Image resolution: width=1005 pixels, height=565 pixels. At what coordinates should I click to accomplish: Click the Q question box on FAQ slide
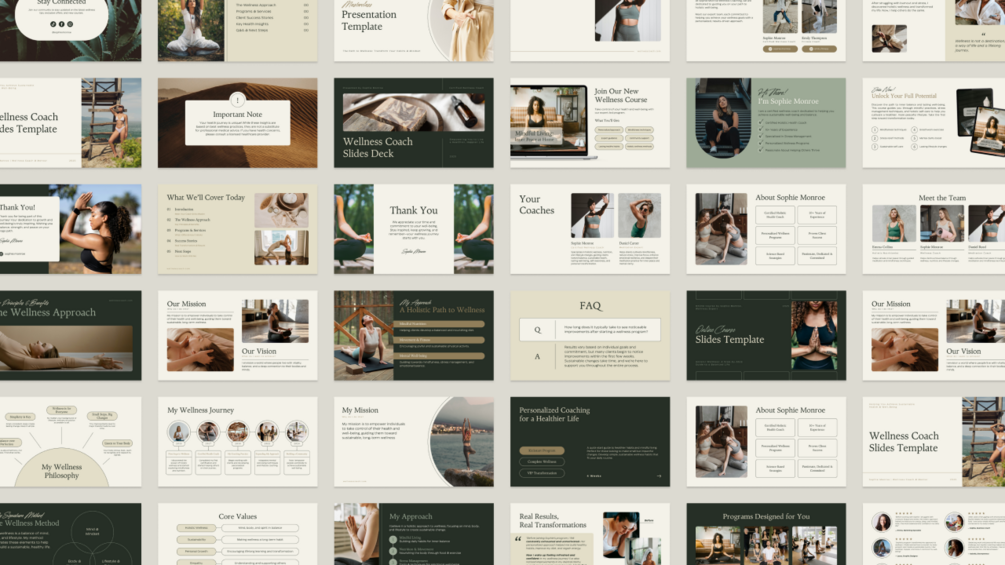point(590,330)
